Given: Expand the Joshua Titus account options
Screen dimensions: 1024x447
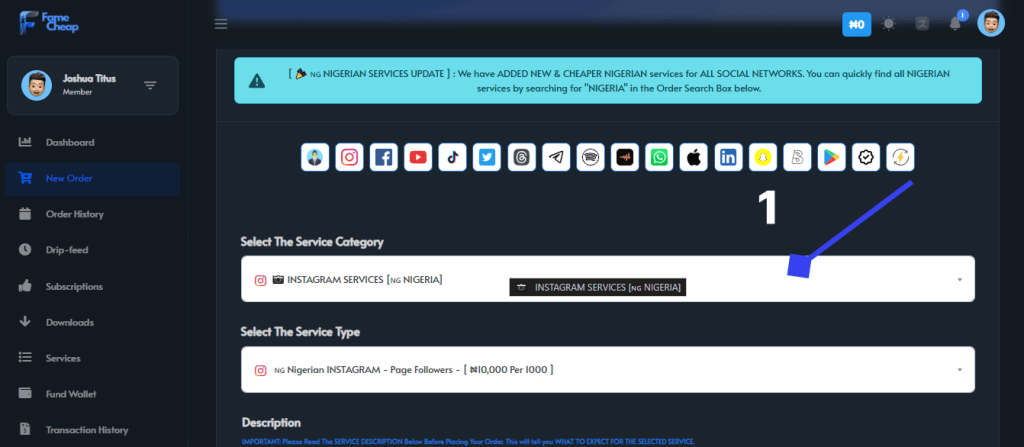Looking at the screenshot, I should pos(150,86).
